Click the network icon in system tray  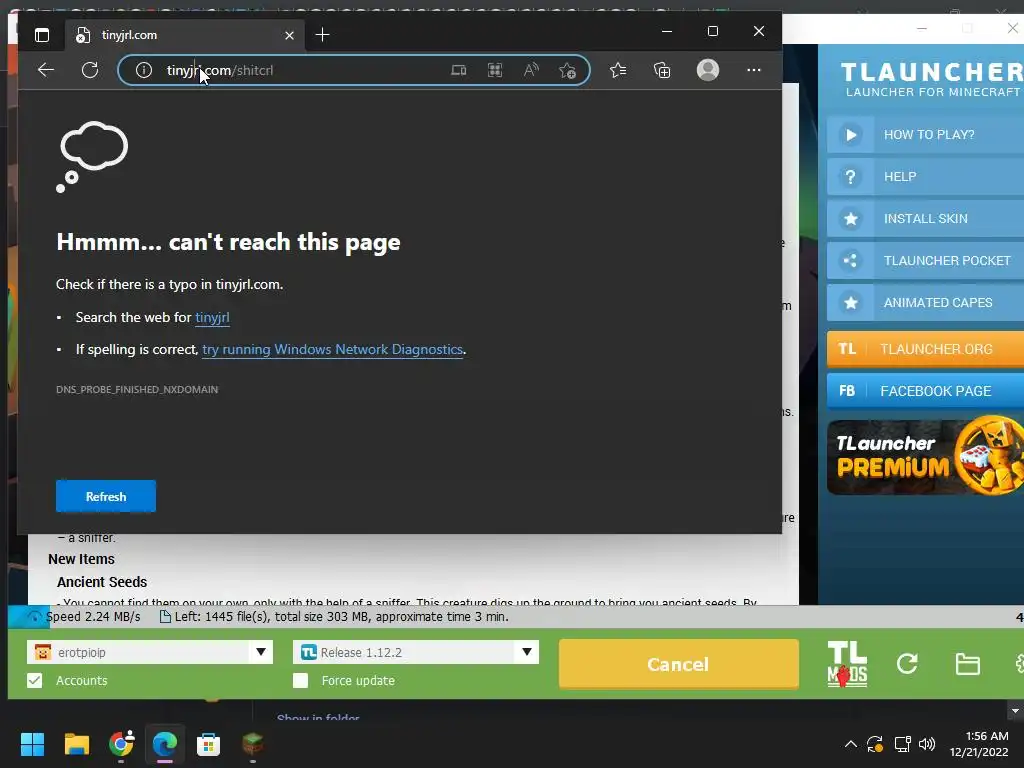pos(902,744)
